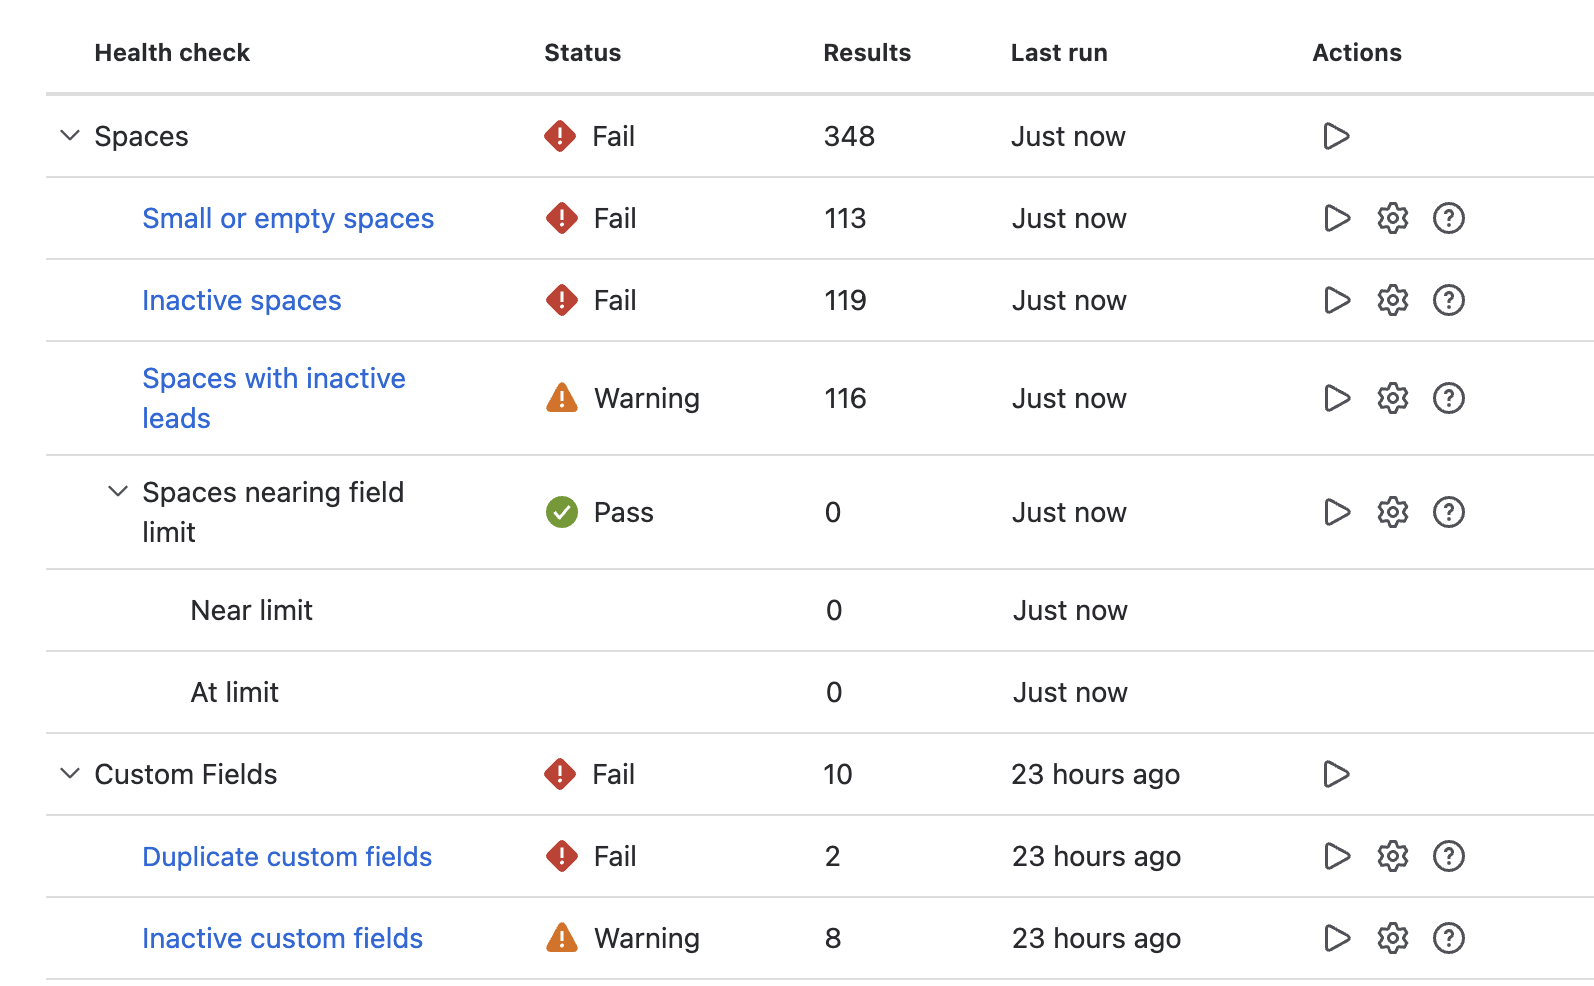Image resolution: width=1594 pixels, height=986 pixels.
Task: Collapse the Custom Fields group
Action: pos(70,773)
